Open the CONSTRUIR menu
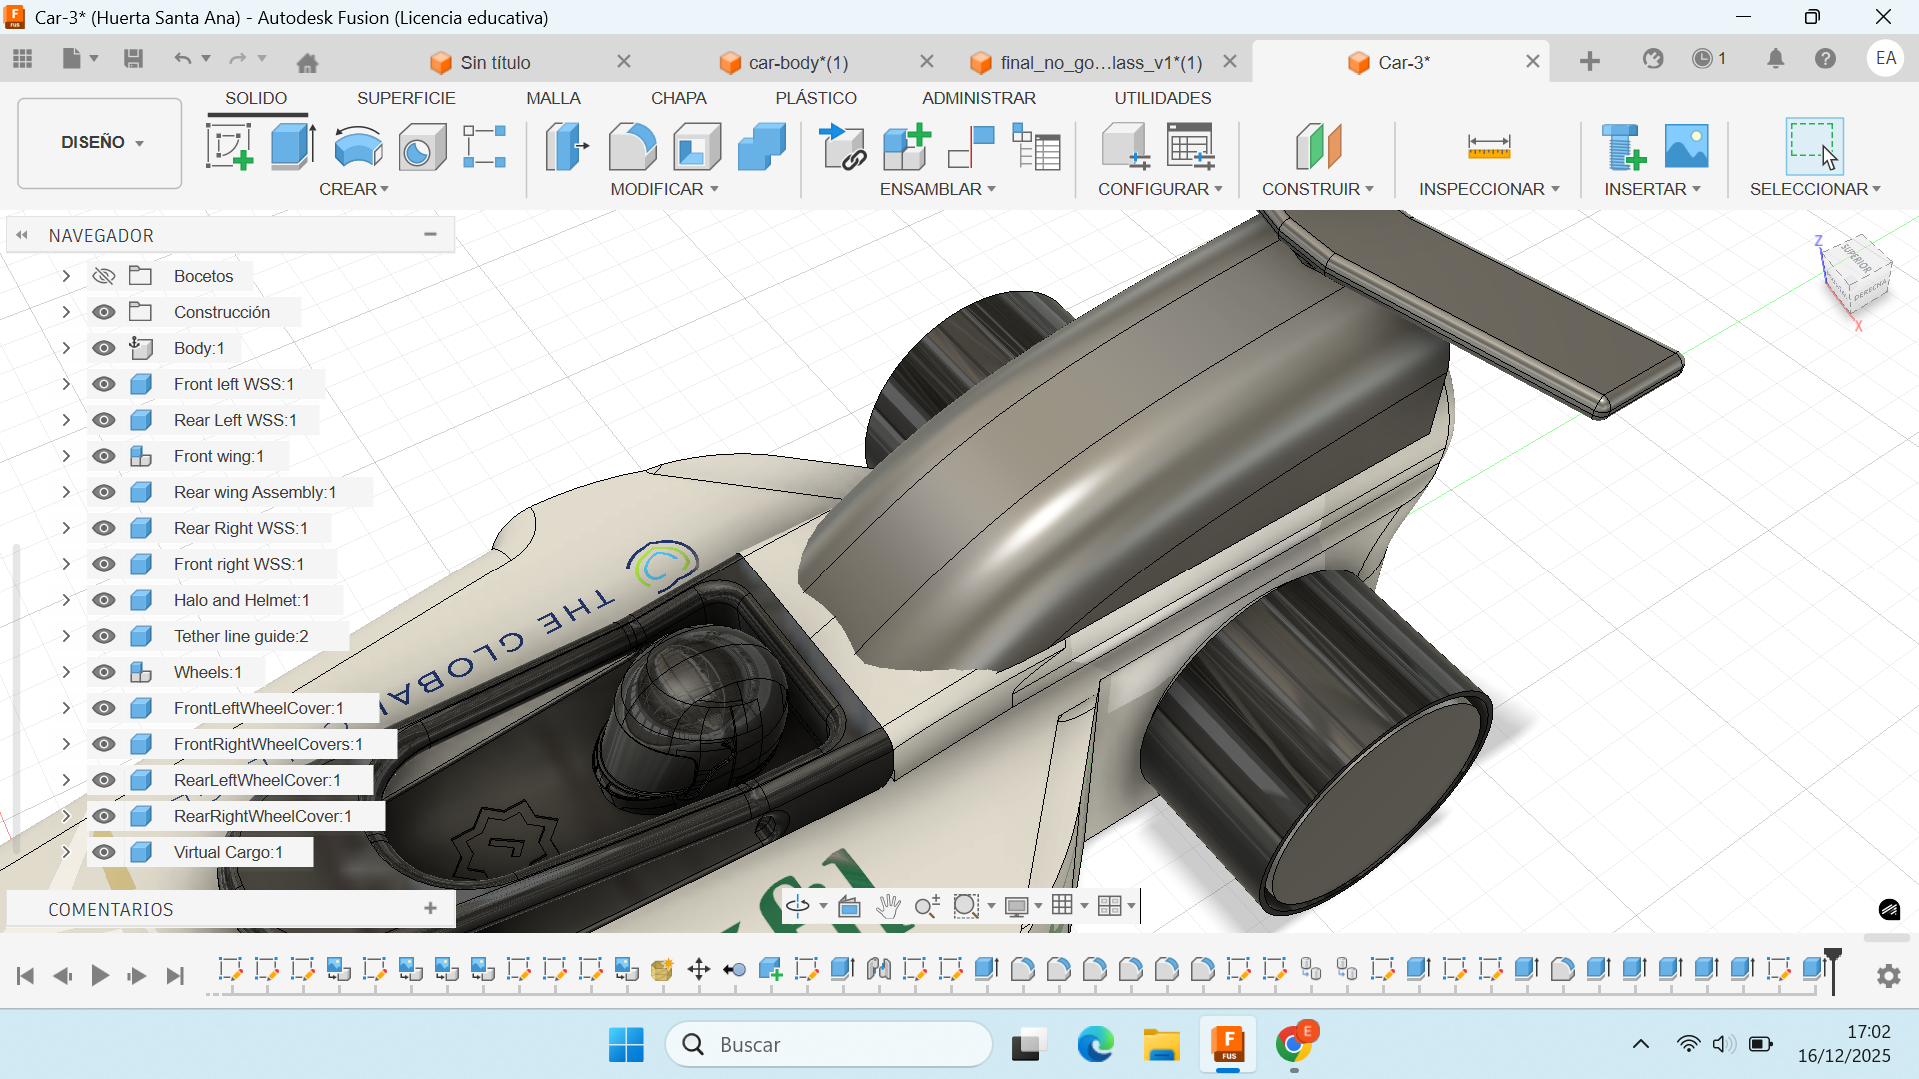 point(1317,189)
